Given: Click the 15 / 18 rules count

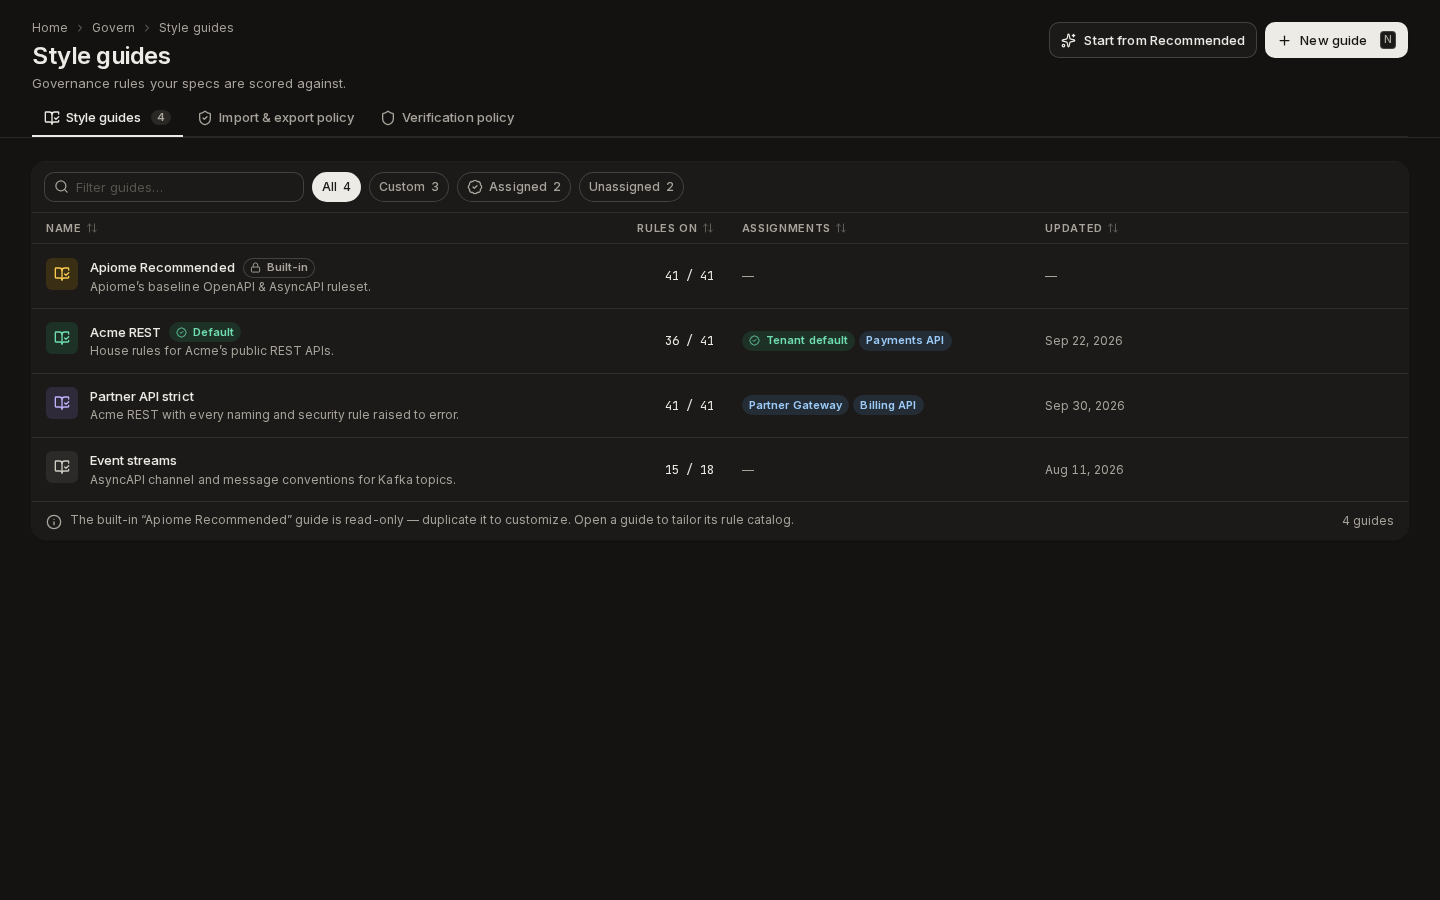Looking at the screenshot, I should tap(689, 470).
